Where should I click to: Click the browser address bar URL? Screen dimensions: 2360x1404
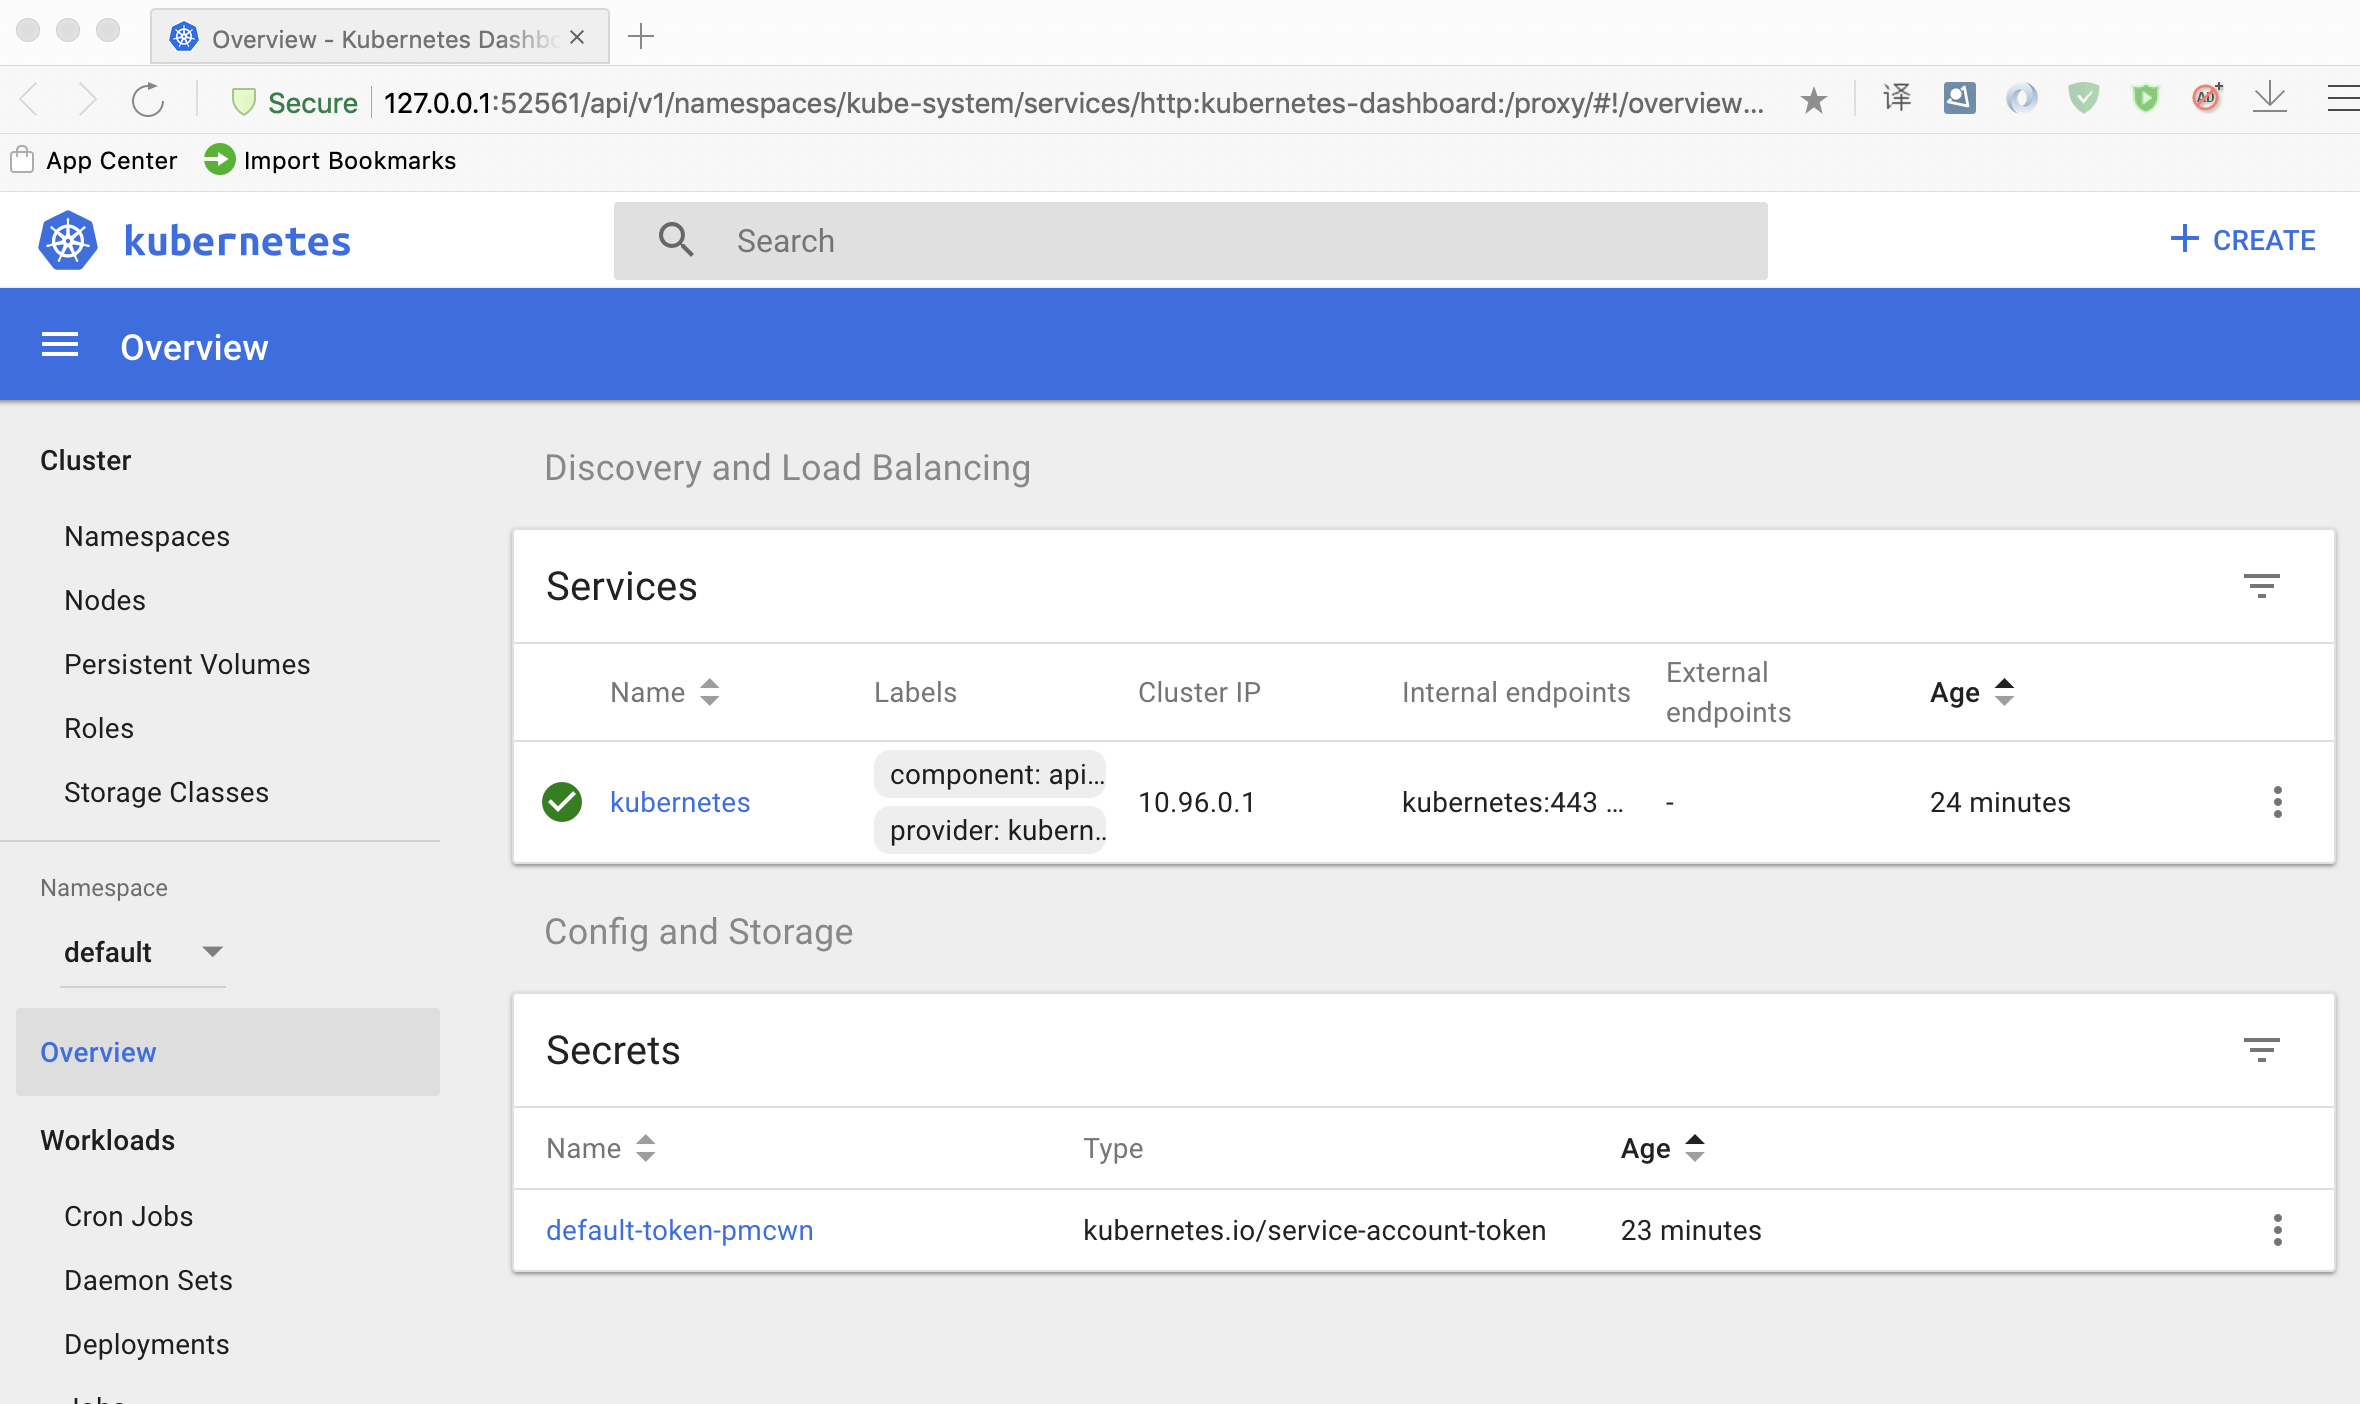pos(1073,102)
